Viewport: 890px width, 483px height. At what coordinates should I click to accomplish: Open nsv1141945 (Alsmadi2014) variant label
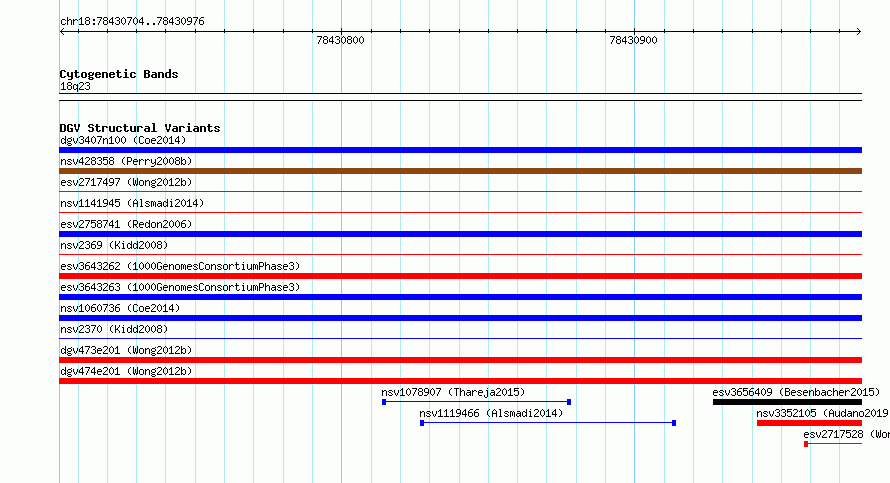(132, 203)
